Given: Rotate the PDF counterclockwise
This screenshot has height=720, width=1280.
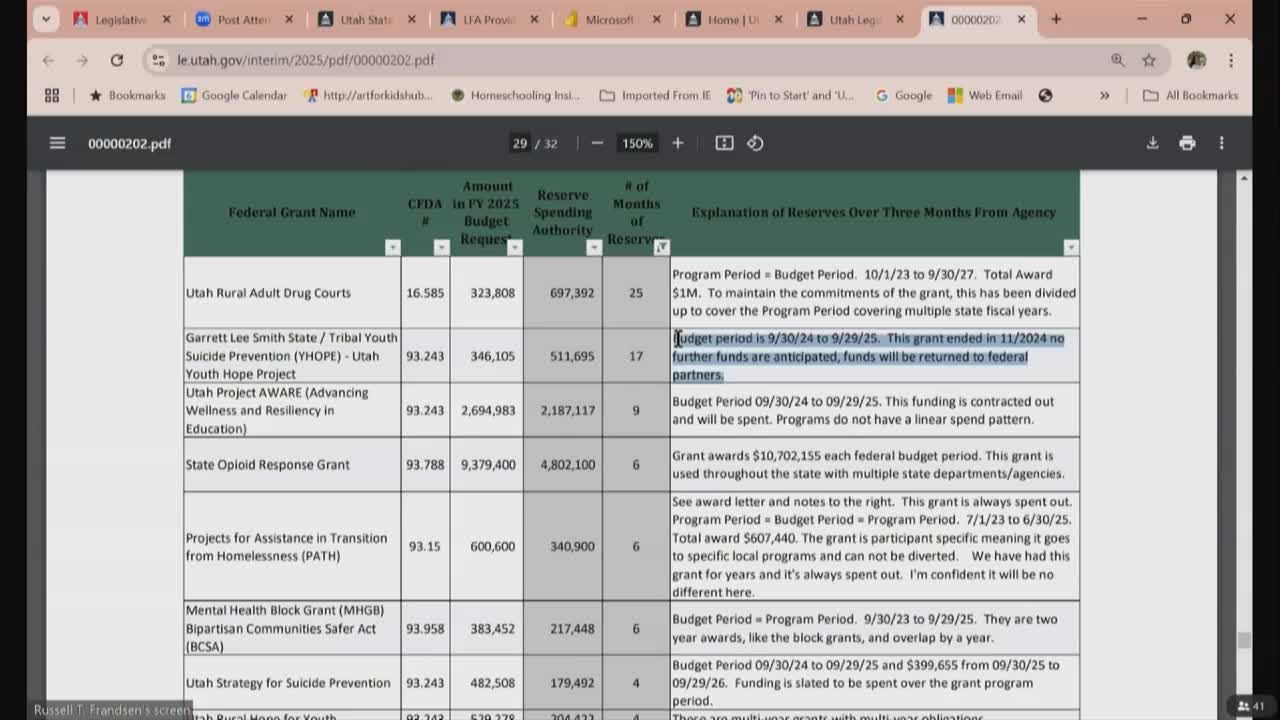Looking at the screenshot, I should (755, 143).
